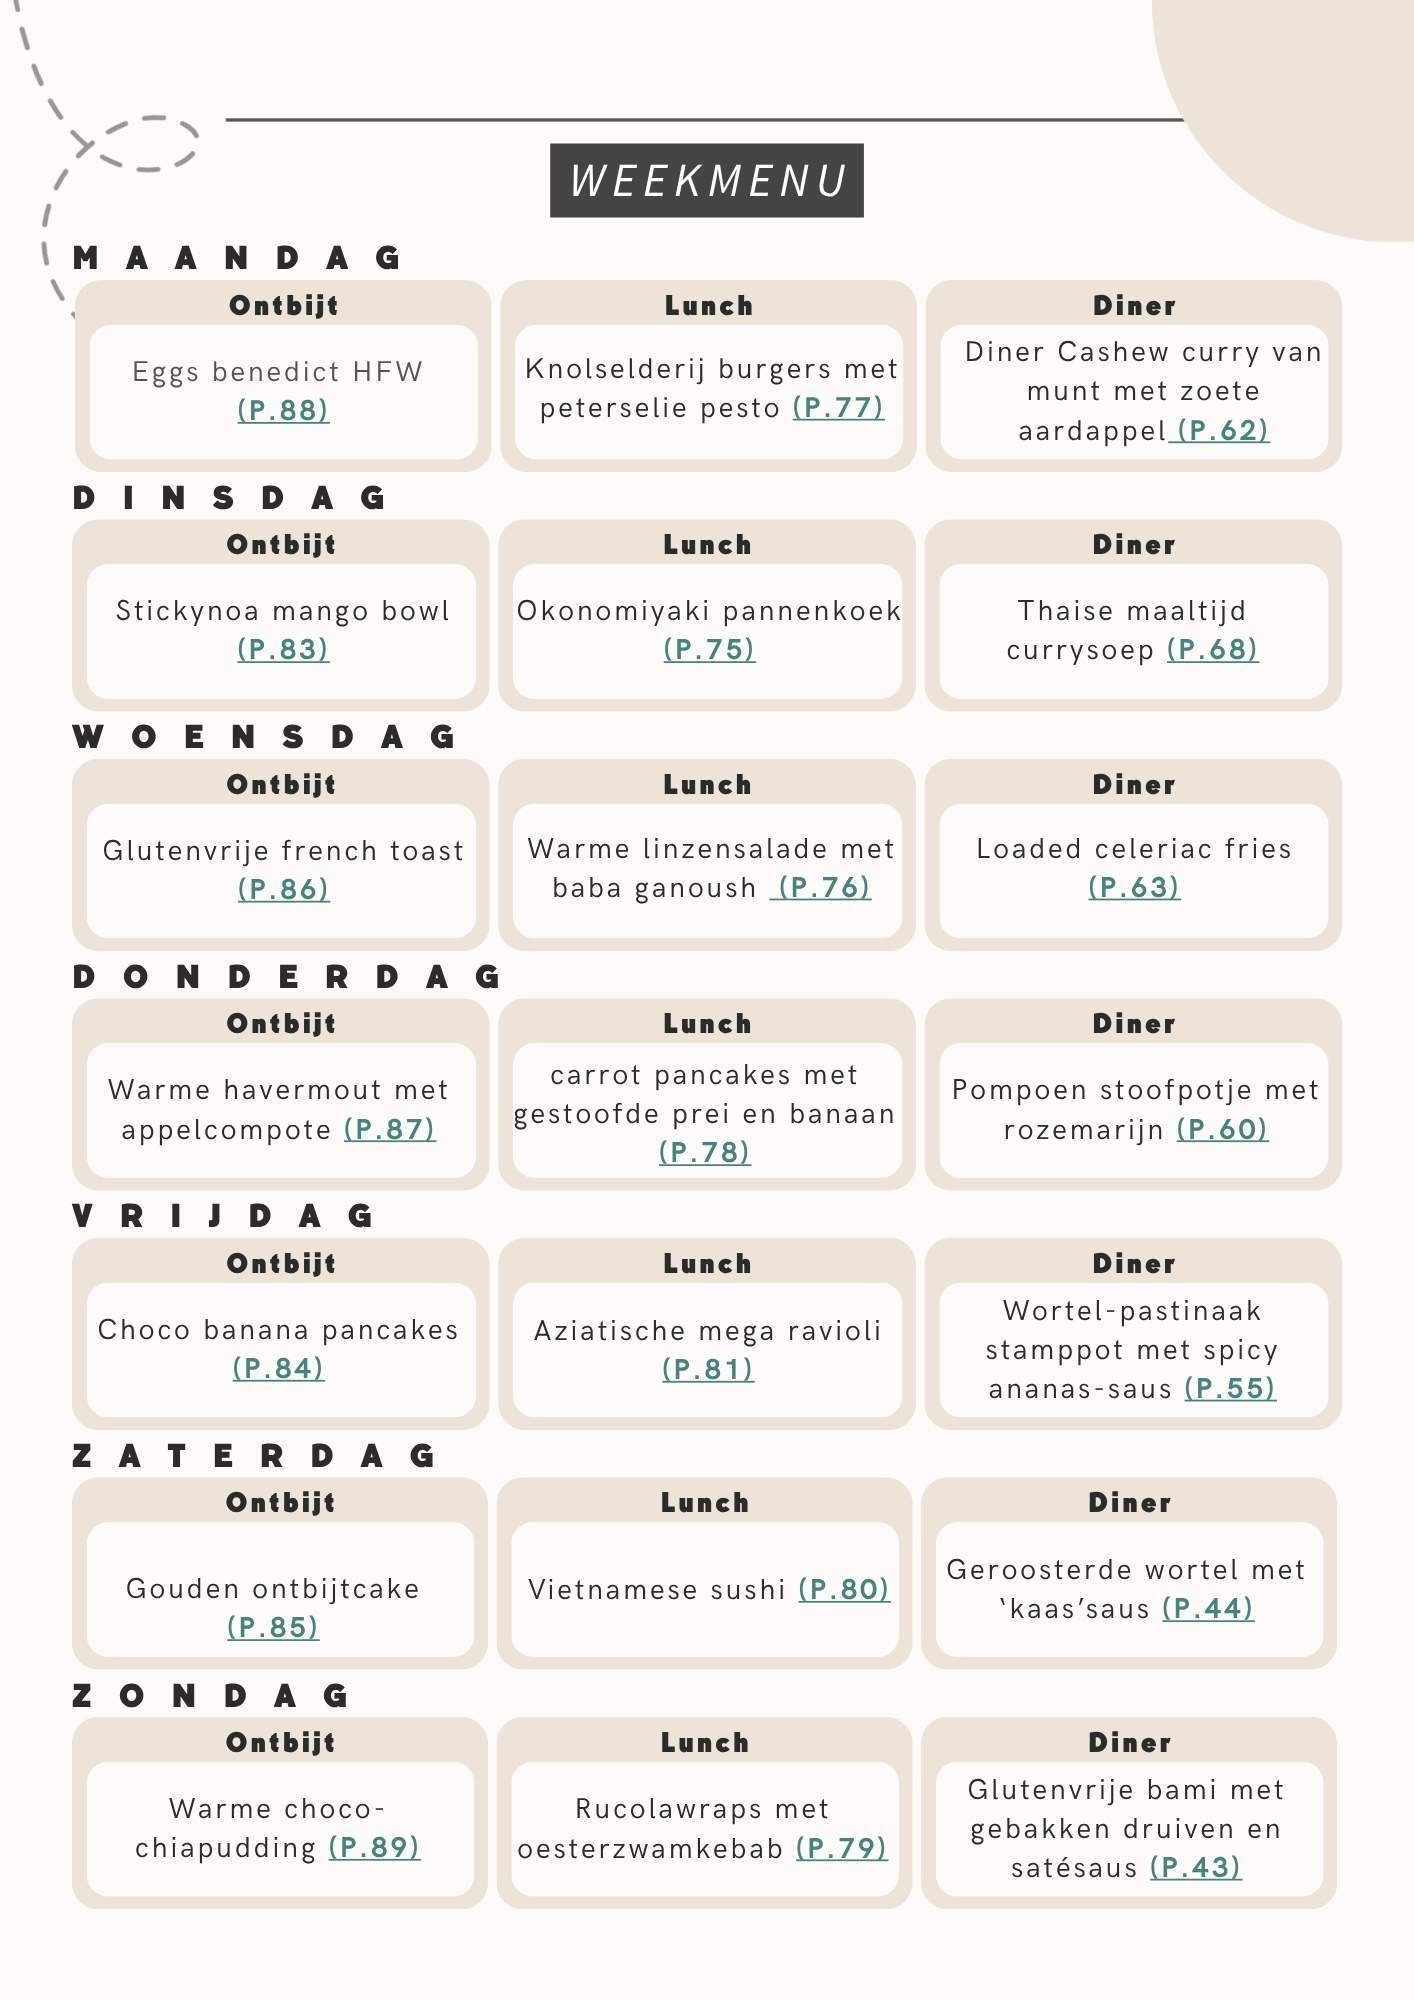The width and height of the screenshot is (1414, 2000).
Task: Open P.81 Aziatische mega ravioli link
Action: coord(708,1369)
